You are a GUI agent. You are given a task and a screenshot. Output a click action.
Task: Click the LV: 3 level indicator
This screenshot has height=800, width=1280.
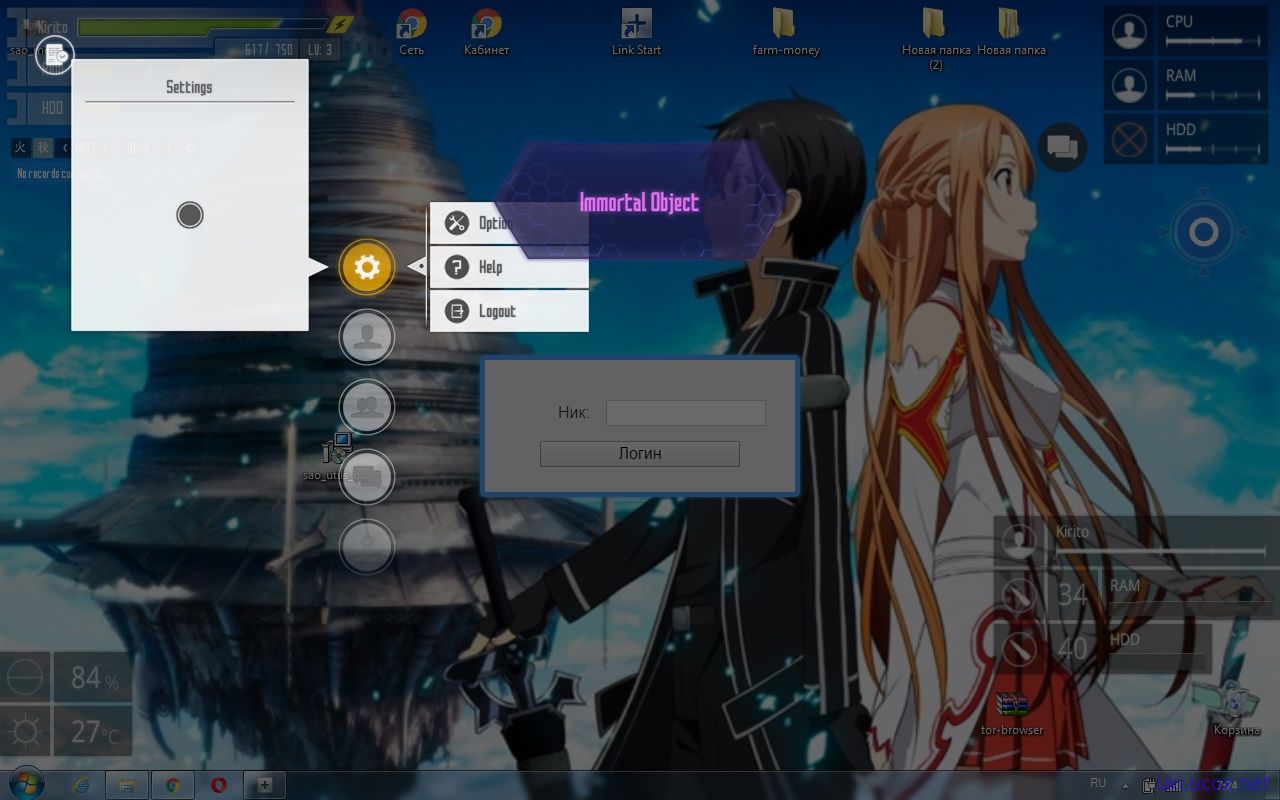pyautogui.click(x=320, y=49)
